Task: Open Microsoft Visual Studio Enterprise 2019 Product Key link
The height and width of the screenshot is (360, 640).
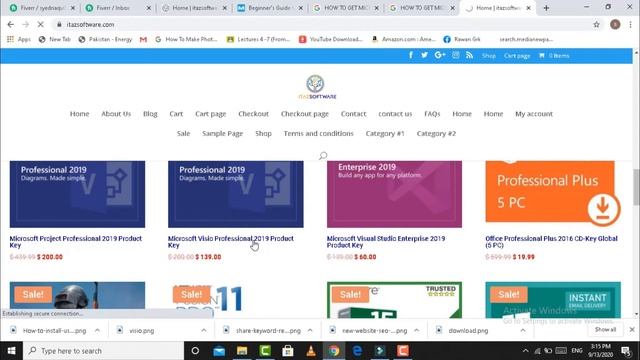Action: 386,242
